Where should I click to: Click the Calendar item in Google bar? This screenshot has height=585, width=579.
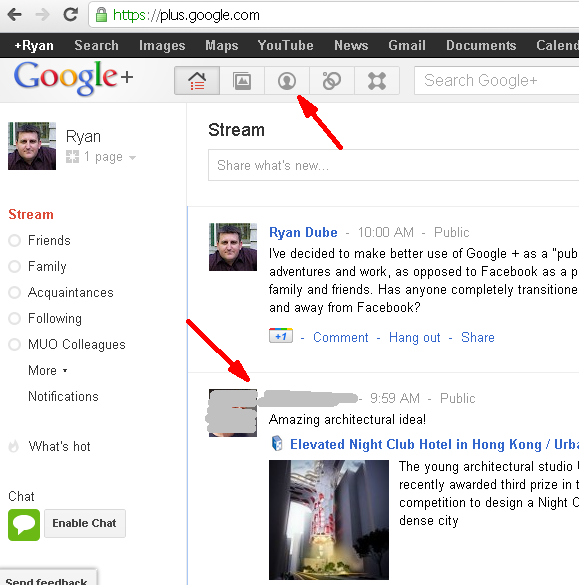[x=557, y=46]
